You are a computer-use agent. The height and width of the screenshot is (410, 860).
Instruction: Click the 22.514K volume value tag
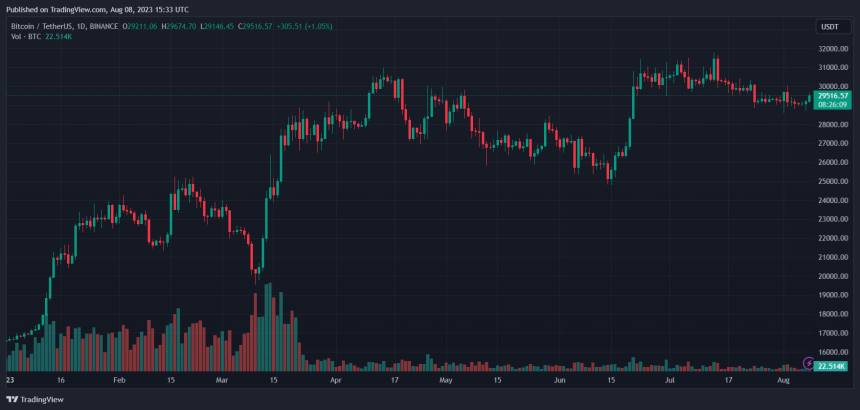pos(832,367)
